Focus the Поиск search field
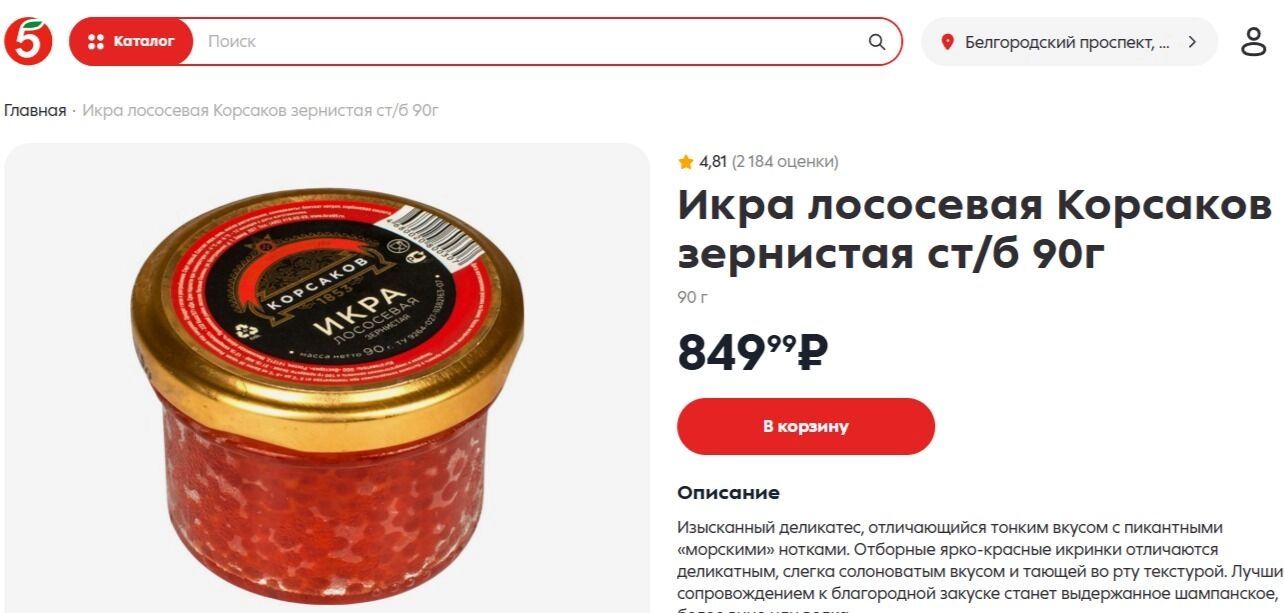1284x613 pixels. (530, 41)
